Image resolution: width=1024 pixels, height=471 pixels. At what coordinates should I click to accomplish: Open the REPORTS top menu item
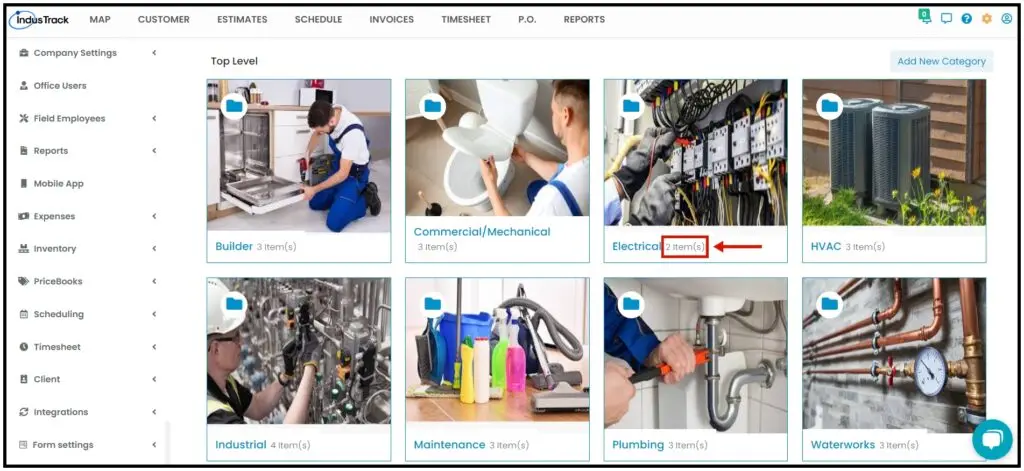[x=584, y=20]
